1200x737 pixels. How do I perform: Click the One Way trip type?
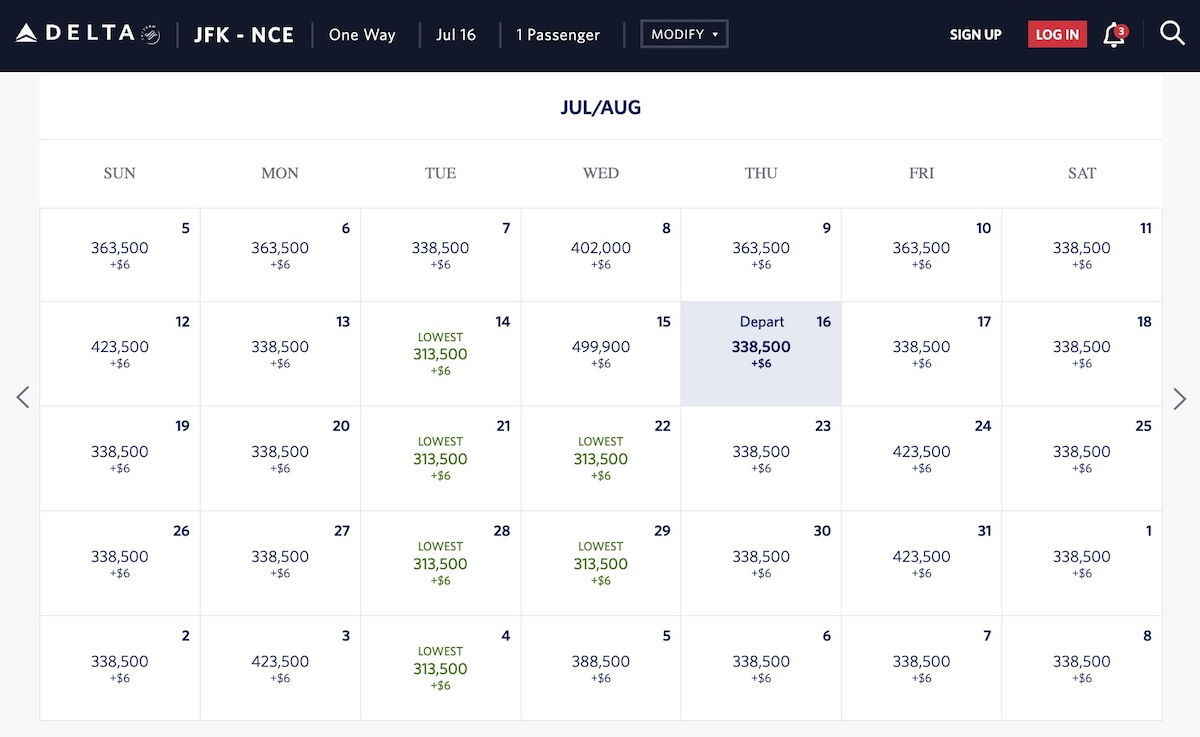click(362, 35)
